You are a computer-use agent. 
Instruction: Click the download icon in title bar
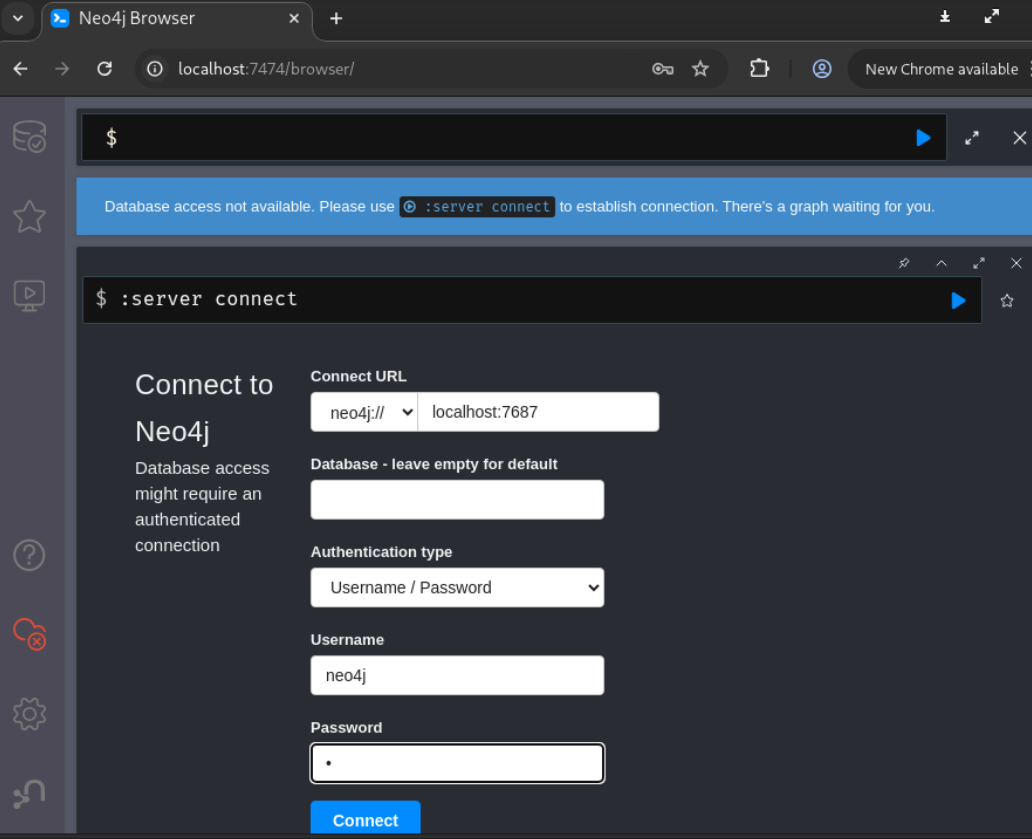[945, 17]
